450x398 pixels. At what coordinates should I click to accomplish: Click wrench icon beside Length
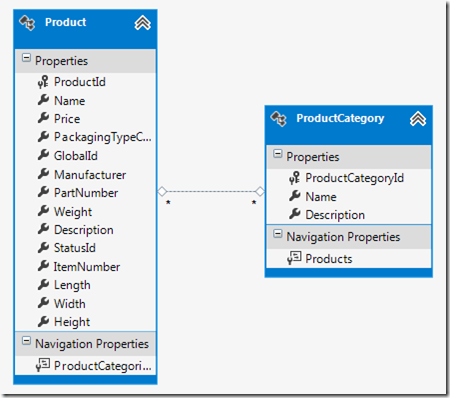[43, 284]
